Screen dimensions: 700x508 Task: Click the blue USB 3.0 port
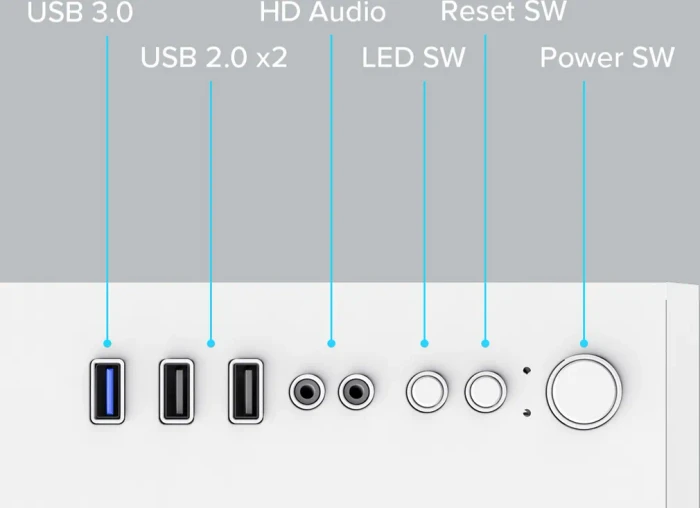point(107,391)
